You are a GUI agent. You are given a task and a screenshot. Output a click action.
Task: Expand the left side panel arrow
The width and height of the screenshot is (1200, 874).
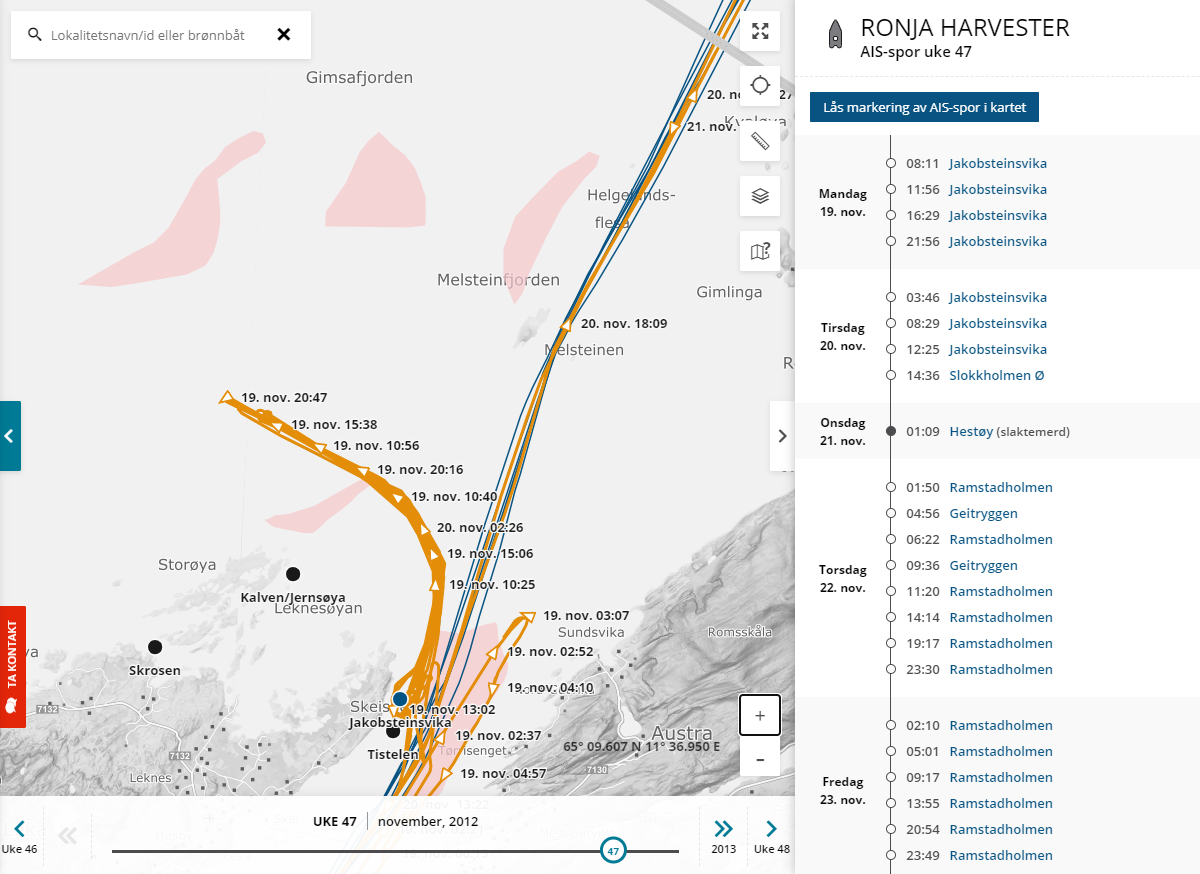pos(9,436)
